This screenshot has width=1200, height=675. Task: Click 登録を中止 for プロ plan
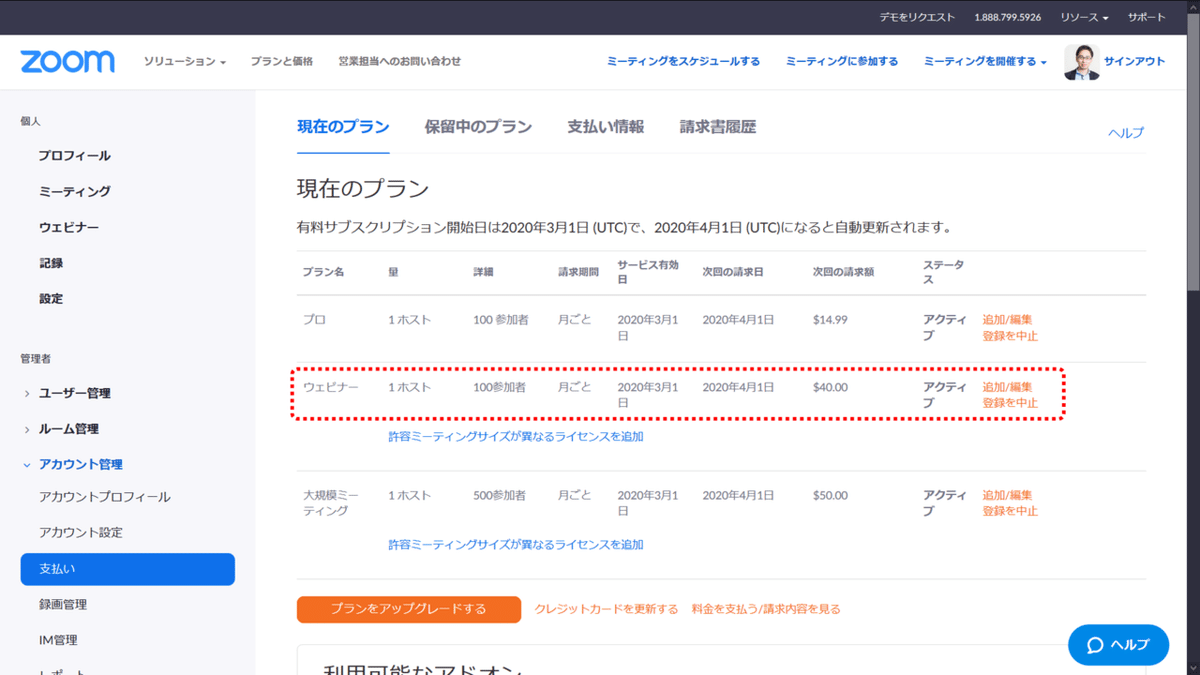tap(1010, 336)
